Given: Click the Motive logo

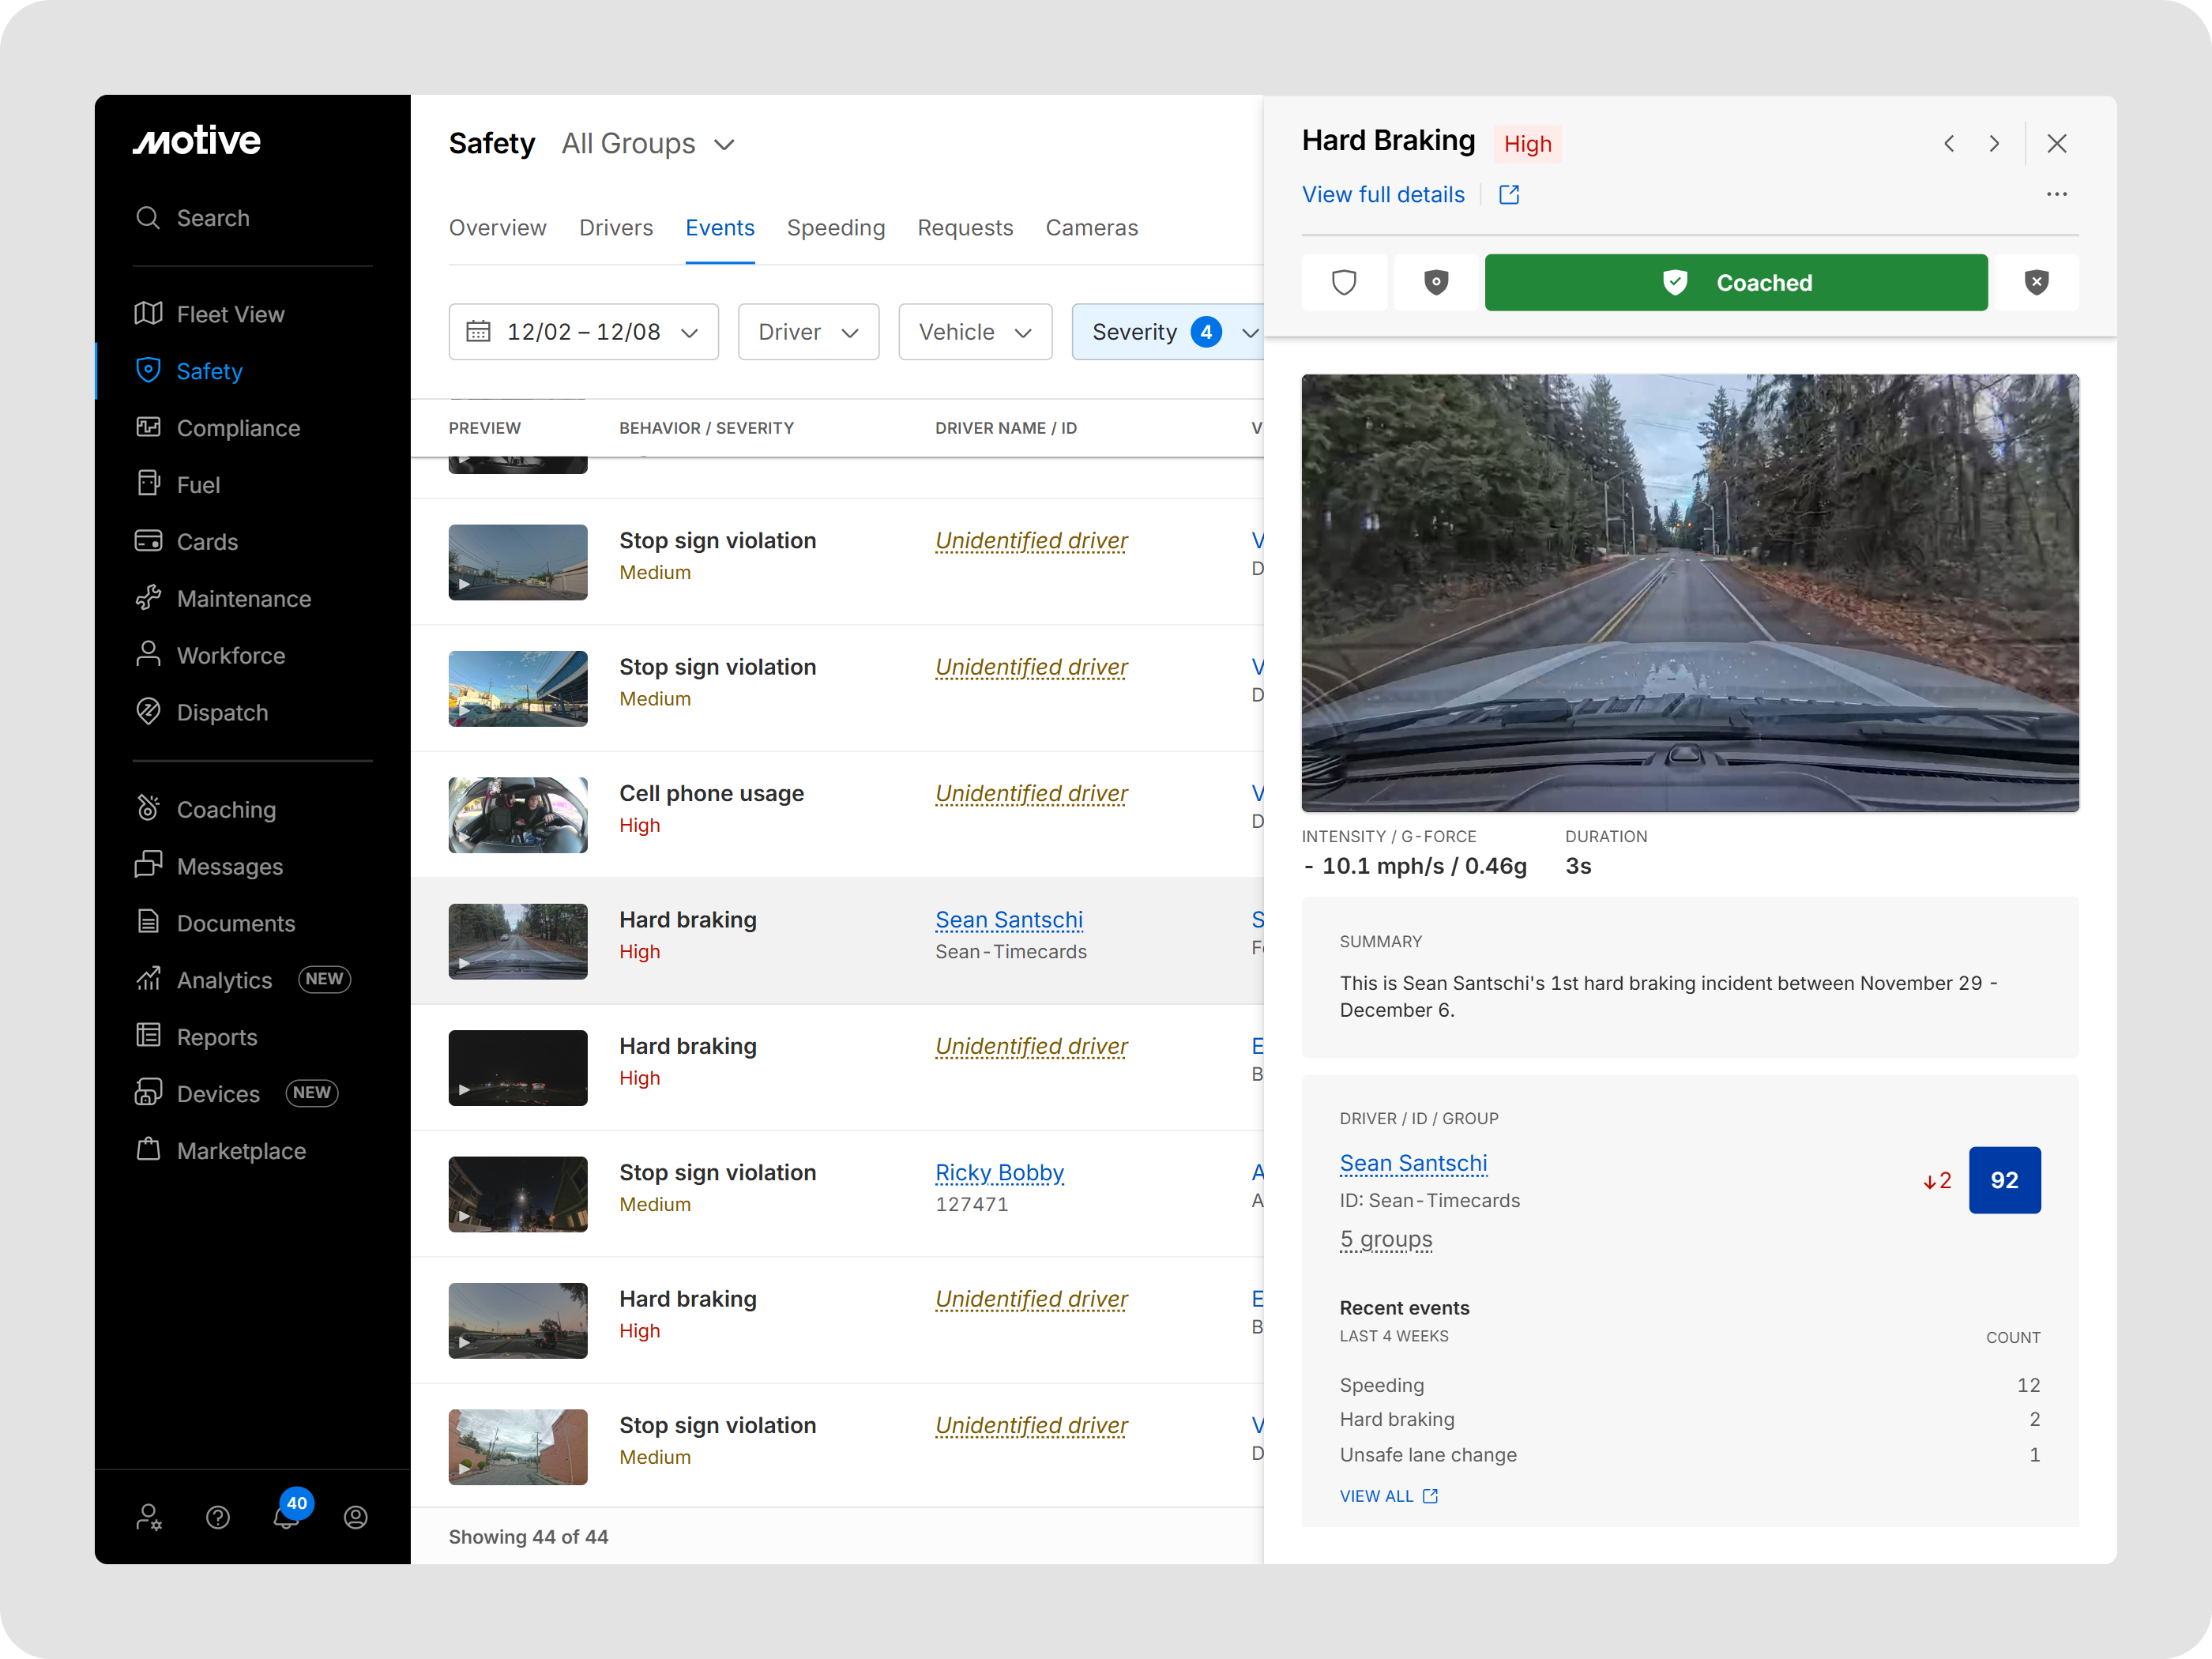Looking at the screenshot, I should [197, 141].
